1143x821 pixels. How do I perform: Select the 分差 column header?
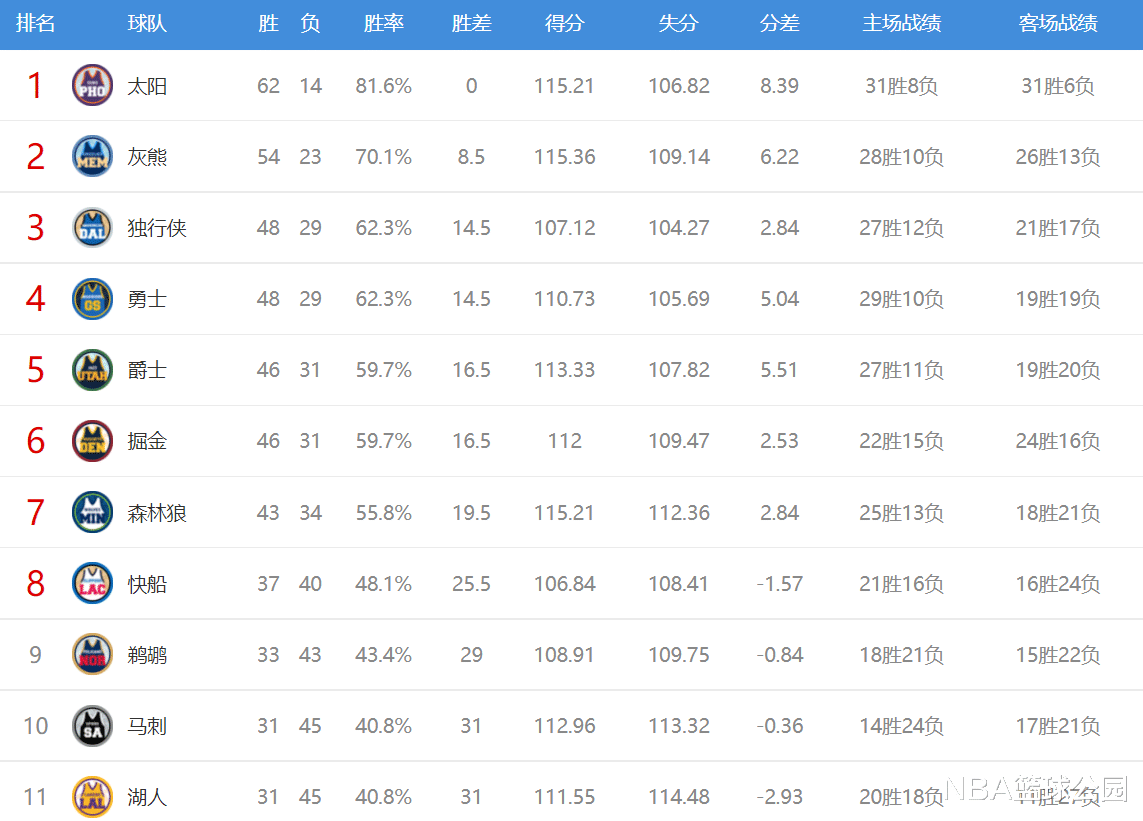(x=779, y=23)
